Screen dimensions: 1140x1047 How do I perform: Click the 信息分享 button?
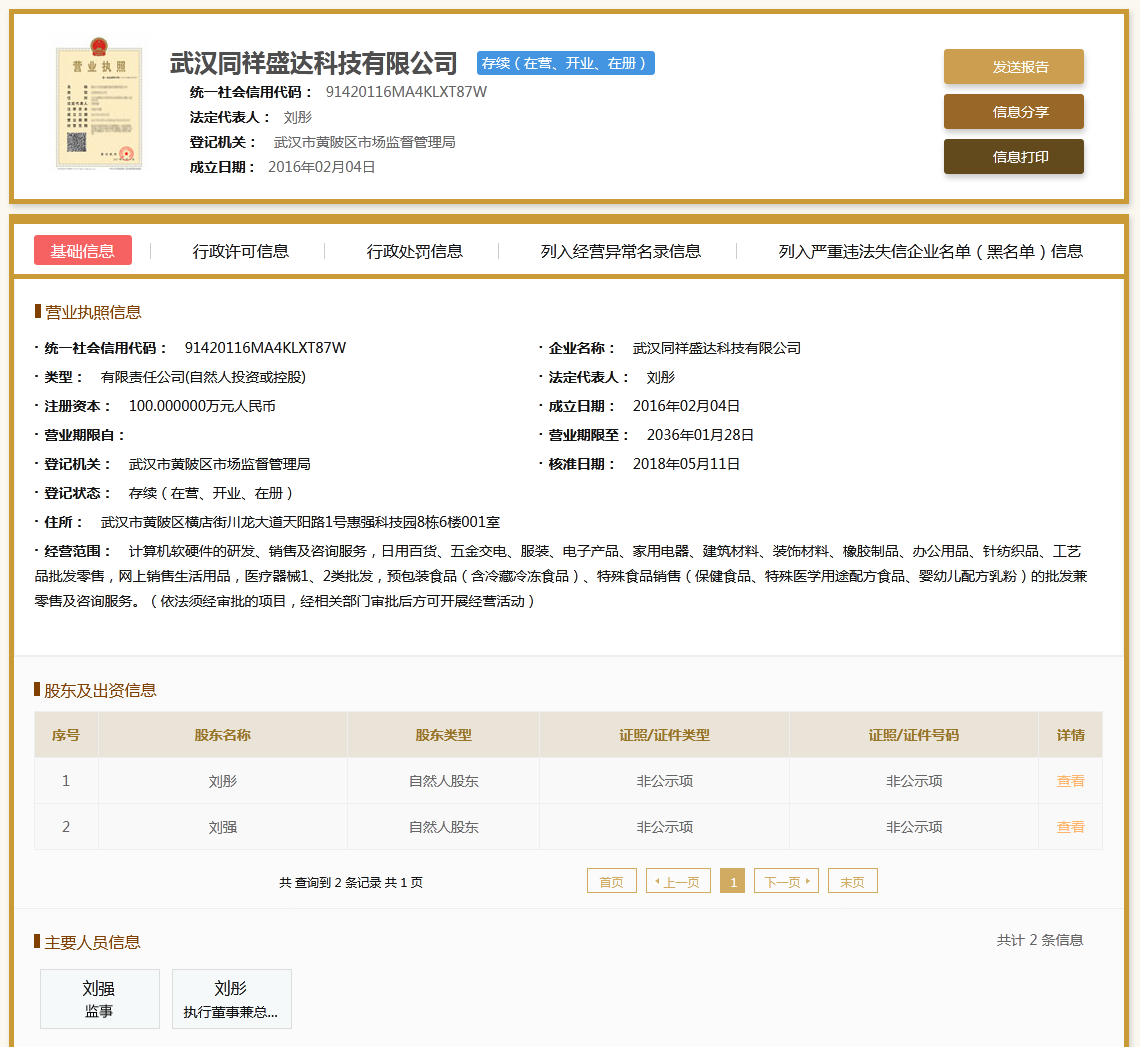[1014, 112]
